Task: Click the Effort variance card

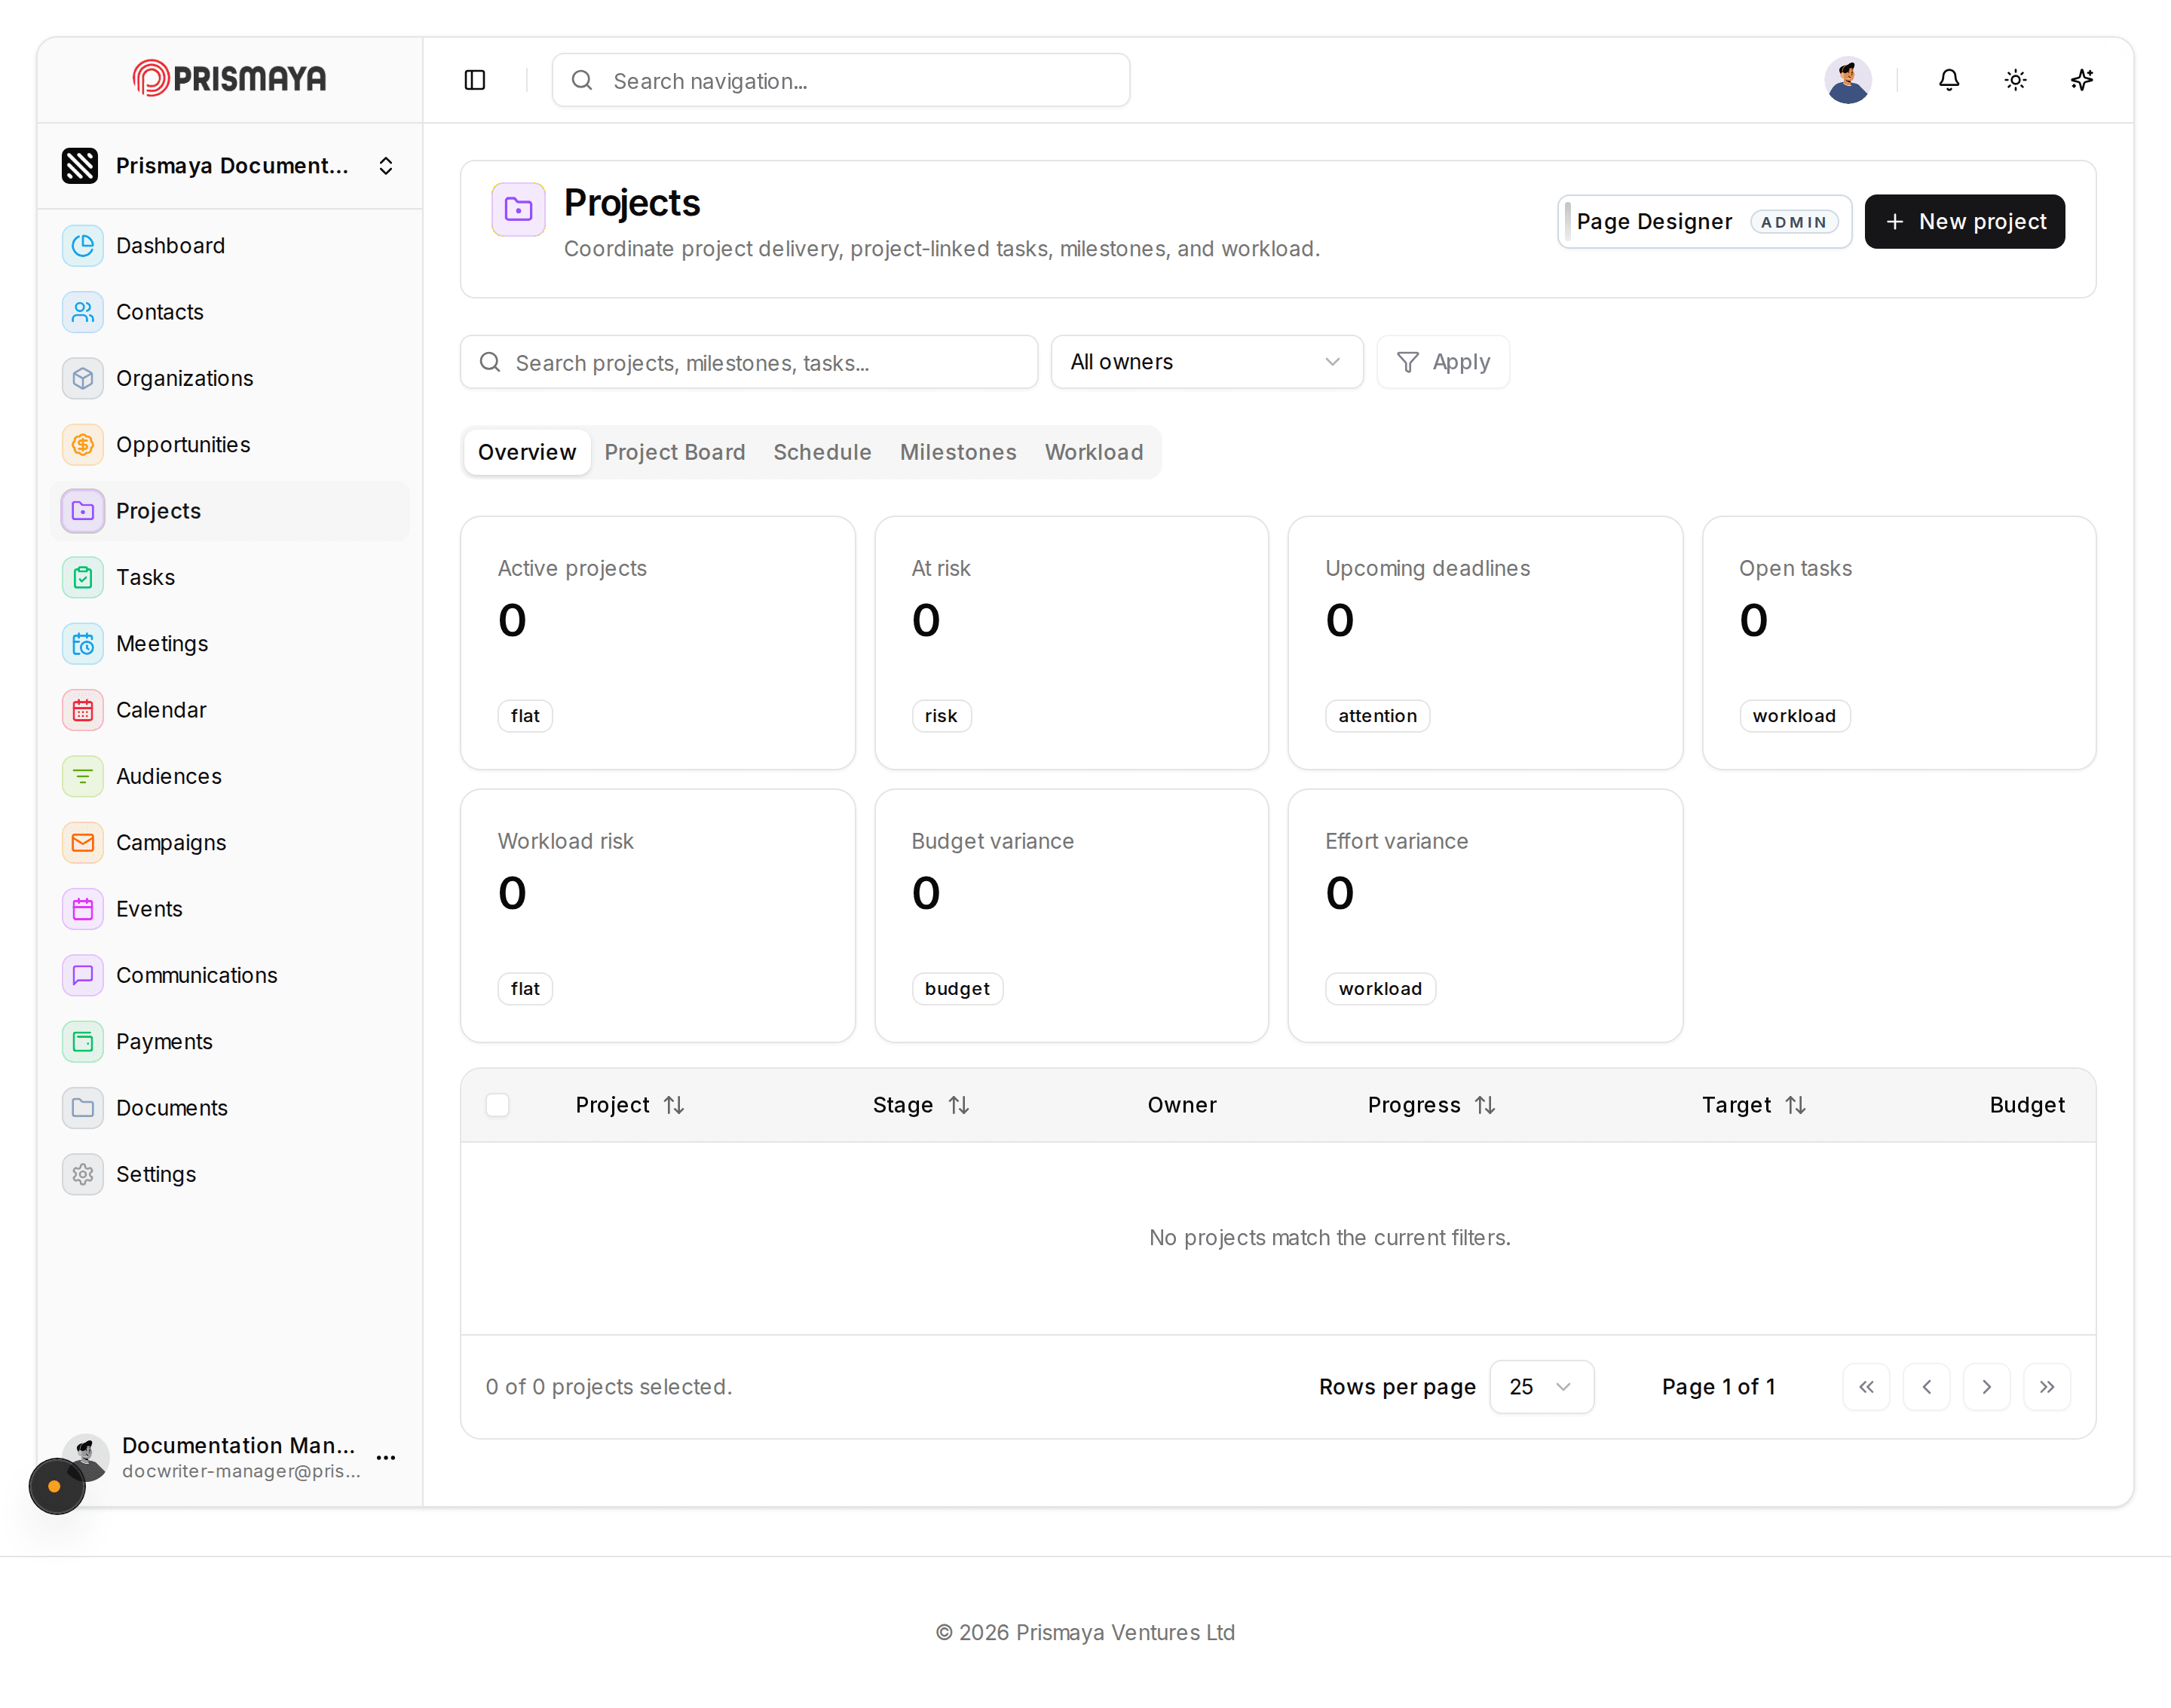Action: (x=1485, y=916)
